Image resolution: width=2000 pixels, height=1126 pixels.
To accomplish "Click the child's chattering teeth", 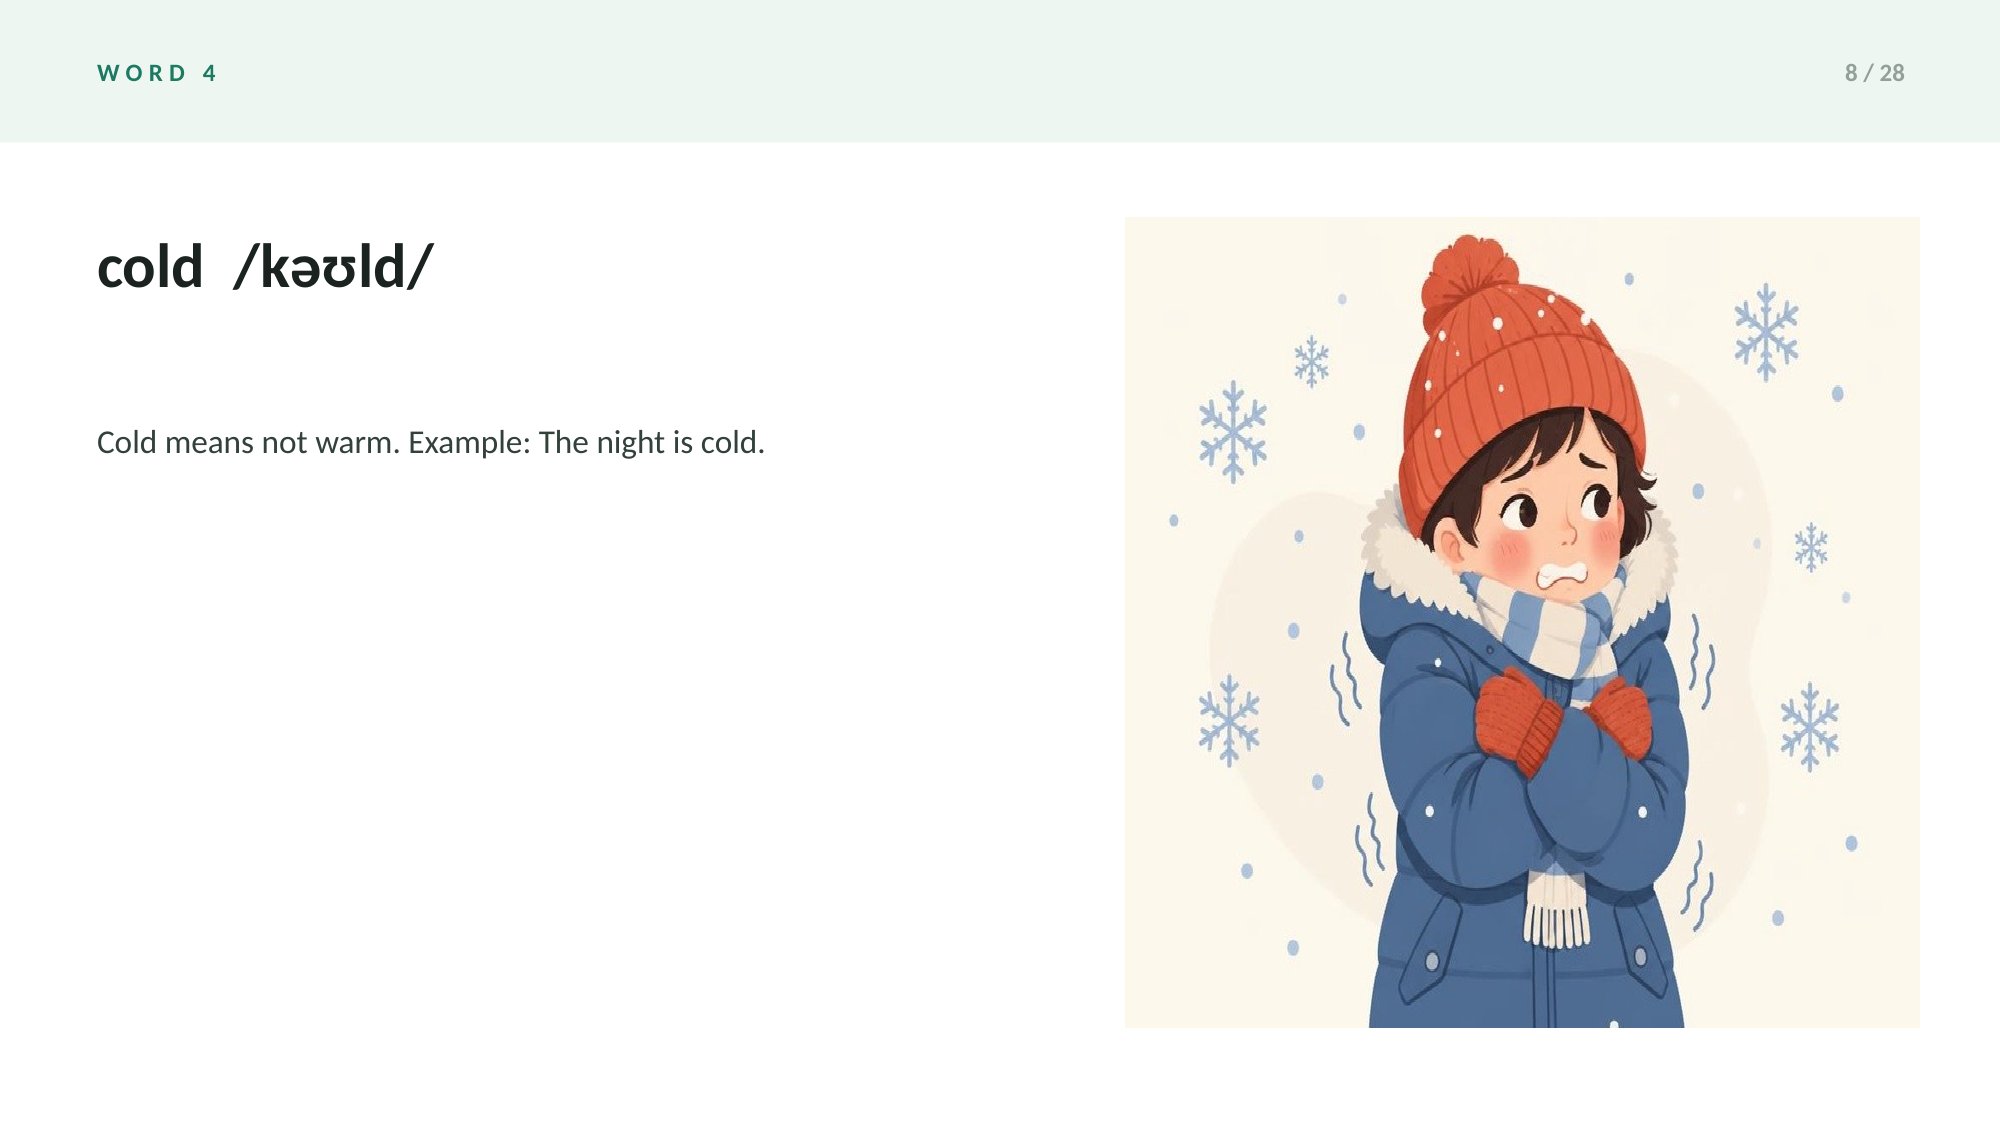I will (x=1562, y=576).
